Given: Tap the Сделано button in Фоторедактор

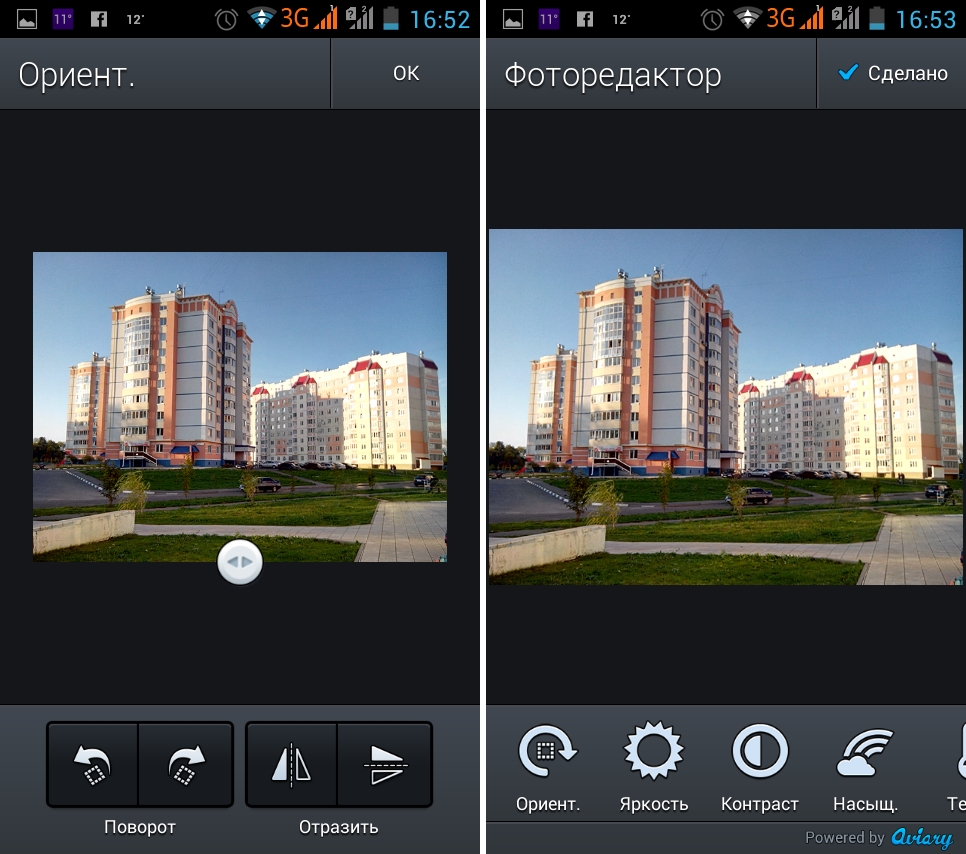Looking at the screenshot, I should 893,73.
